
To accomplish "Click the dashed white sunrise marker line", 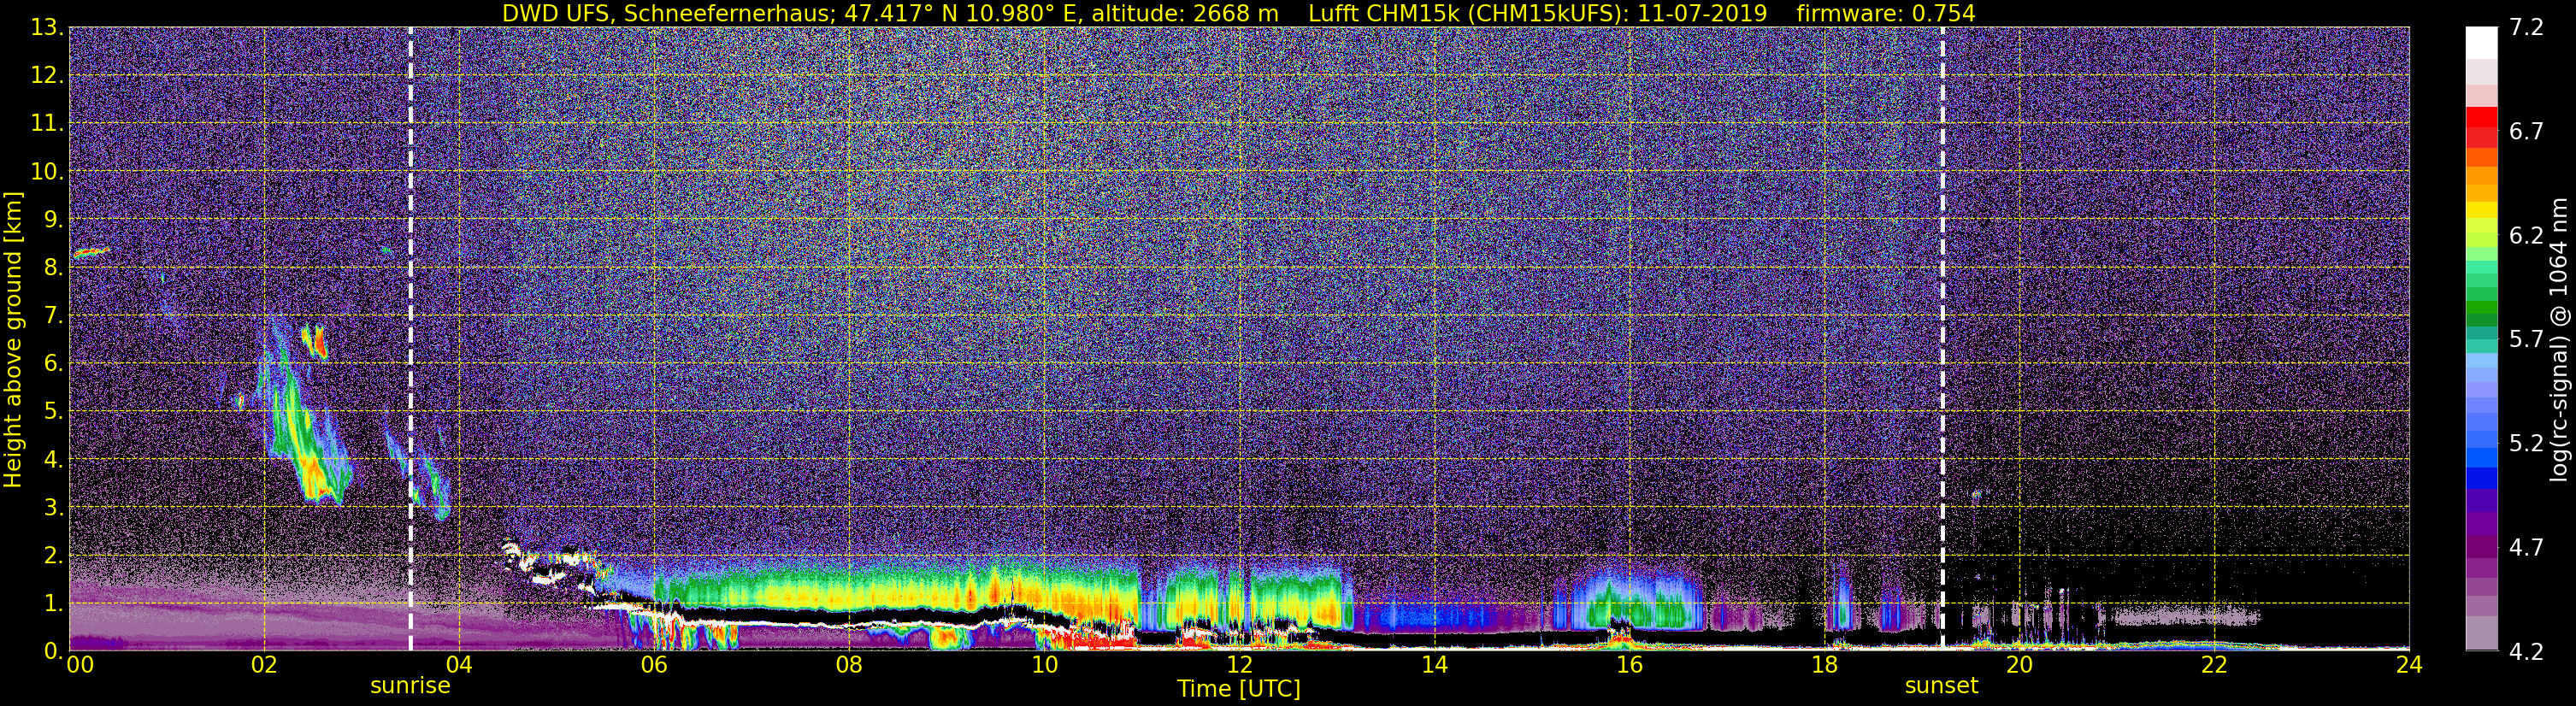I will pyautogui.click(x=410, y=340).
